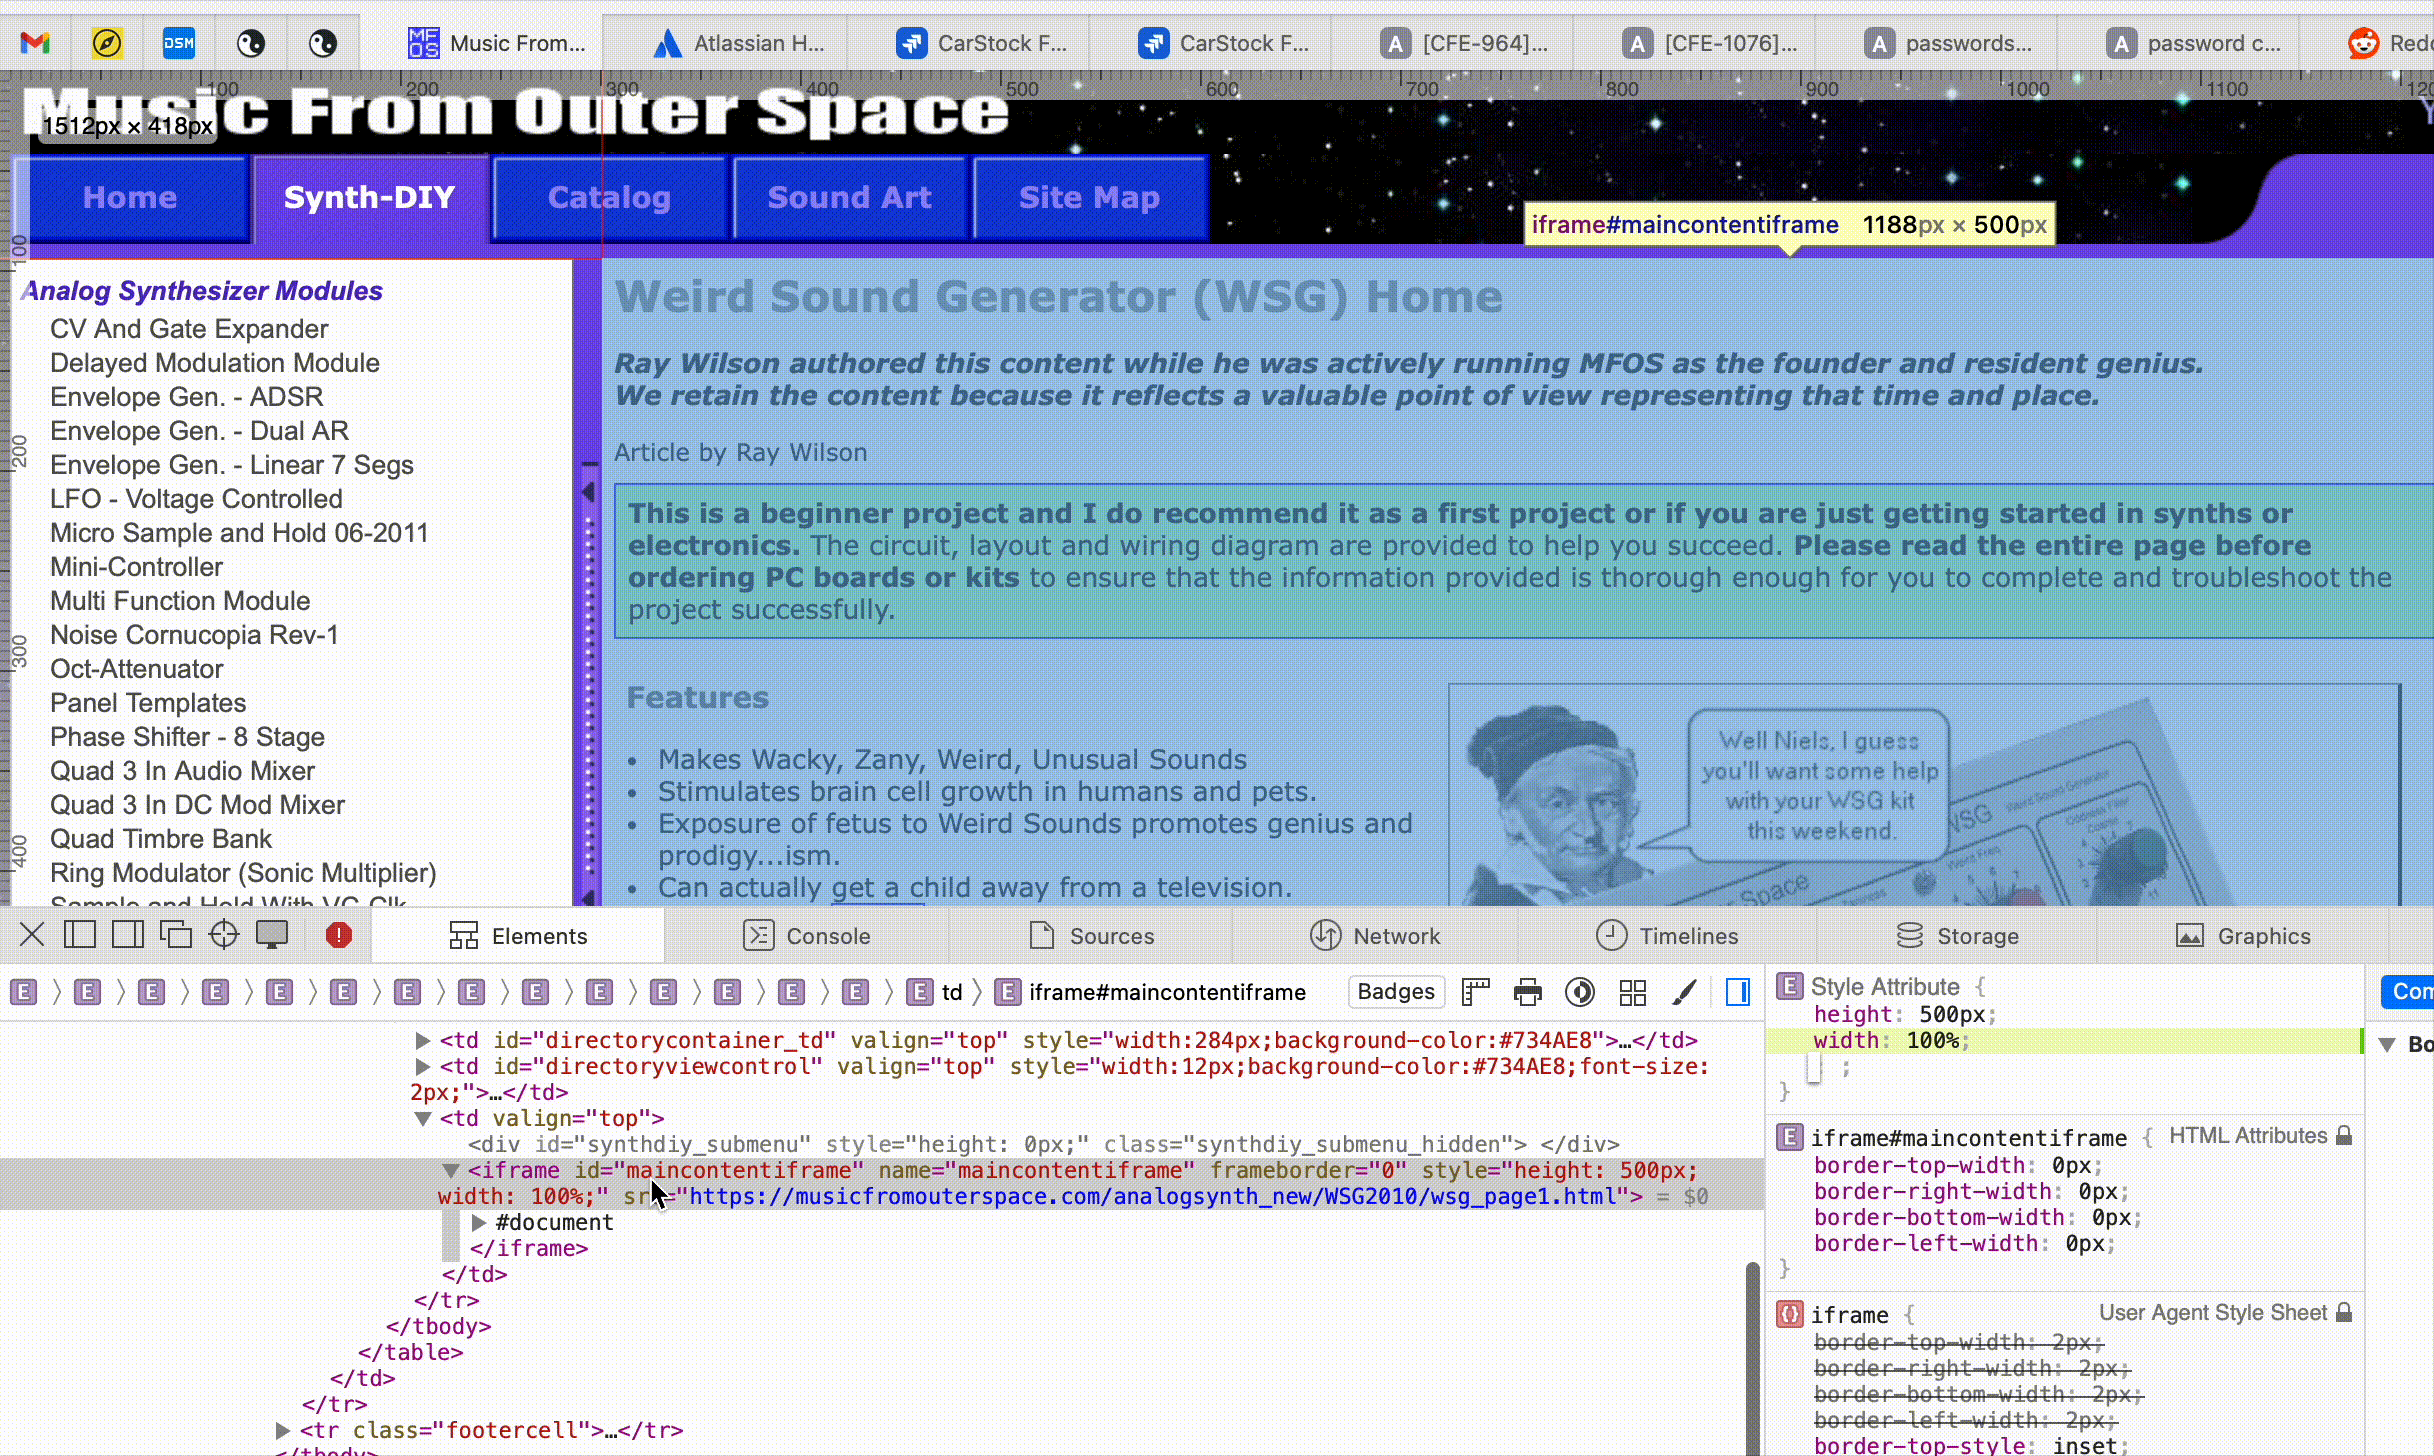Viewport: 2434px width, 1456px height.
Task: Edit the width 100% style value
Action: click(x=1932, y=1041)
